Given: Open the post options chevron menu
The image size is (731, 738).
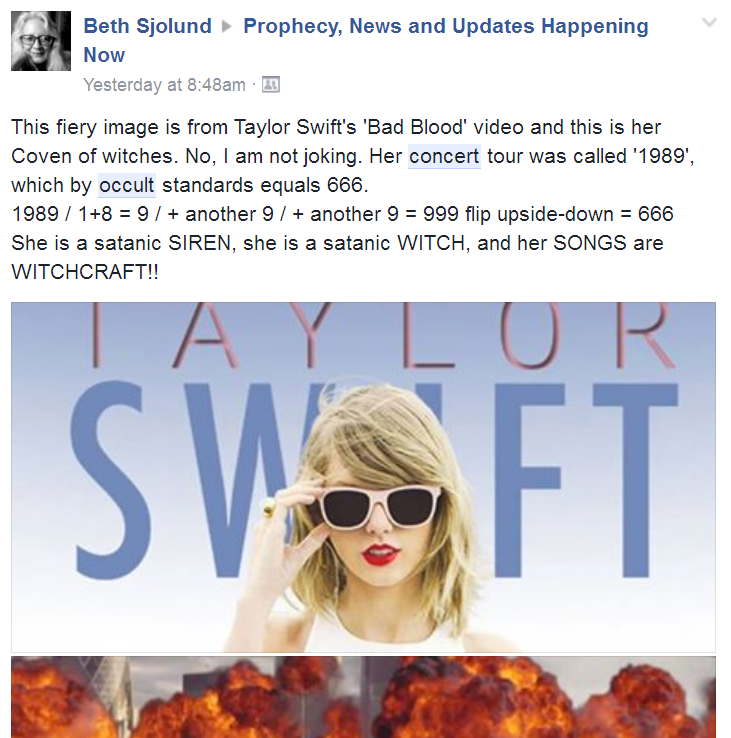Looking at the screenshot, I should point(709,22).
